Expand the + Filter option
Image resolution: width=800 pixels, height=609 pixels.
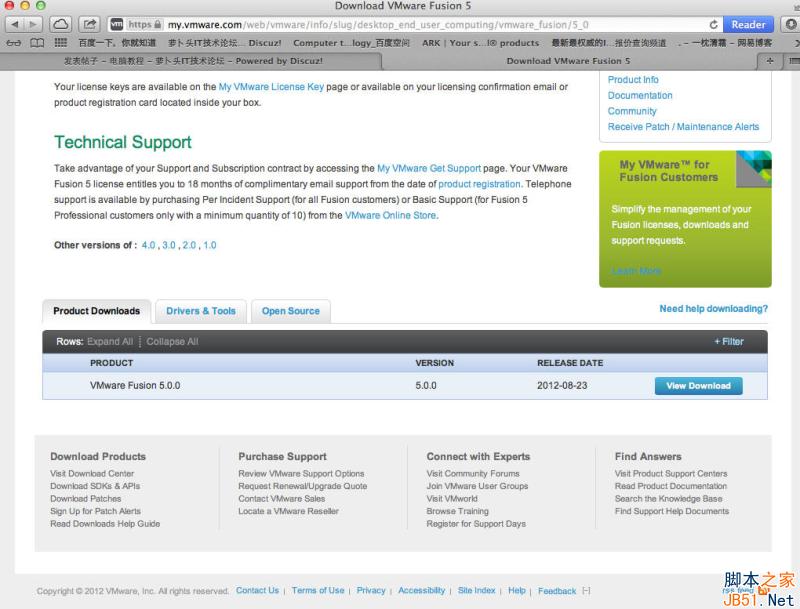(x=729, y=342)
